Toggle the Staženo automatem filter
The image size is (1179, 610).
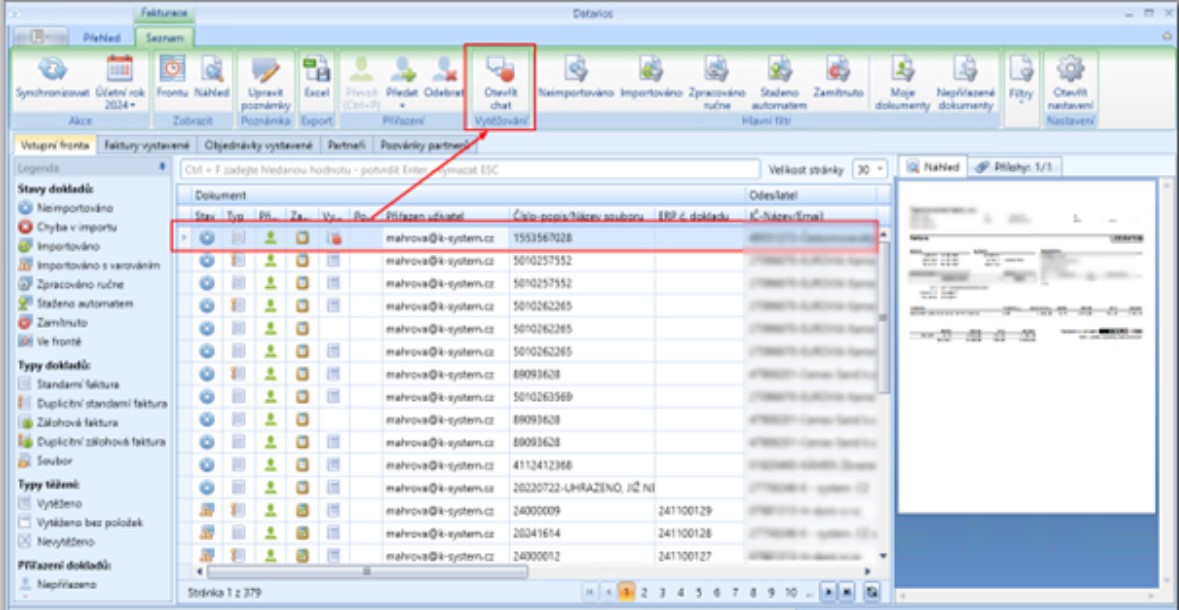[778, 70]
